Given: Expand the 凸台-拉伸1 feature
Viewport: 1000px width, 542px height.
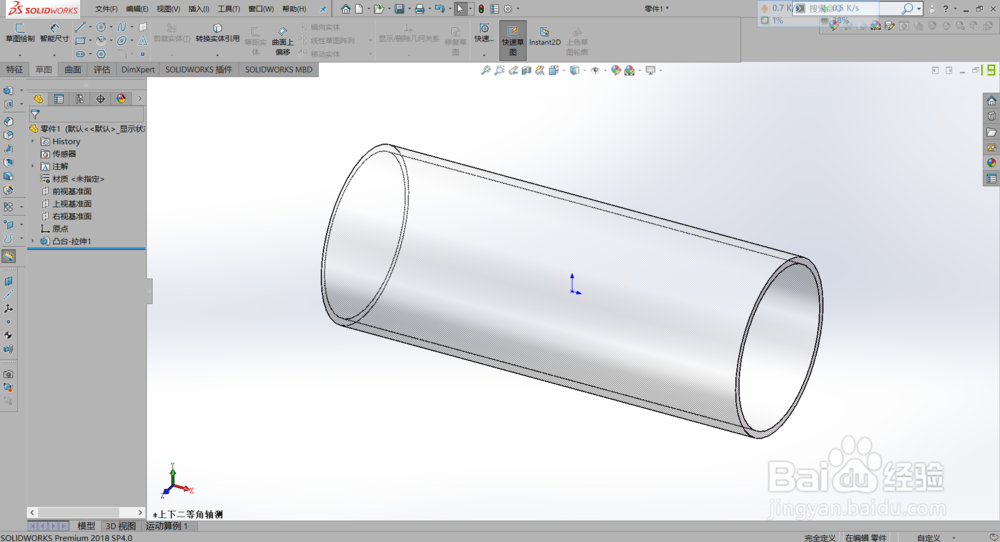Looking at the screenshot, I should (33, 241).
